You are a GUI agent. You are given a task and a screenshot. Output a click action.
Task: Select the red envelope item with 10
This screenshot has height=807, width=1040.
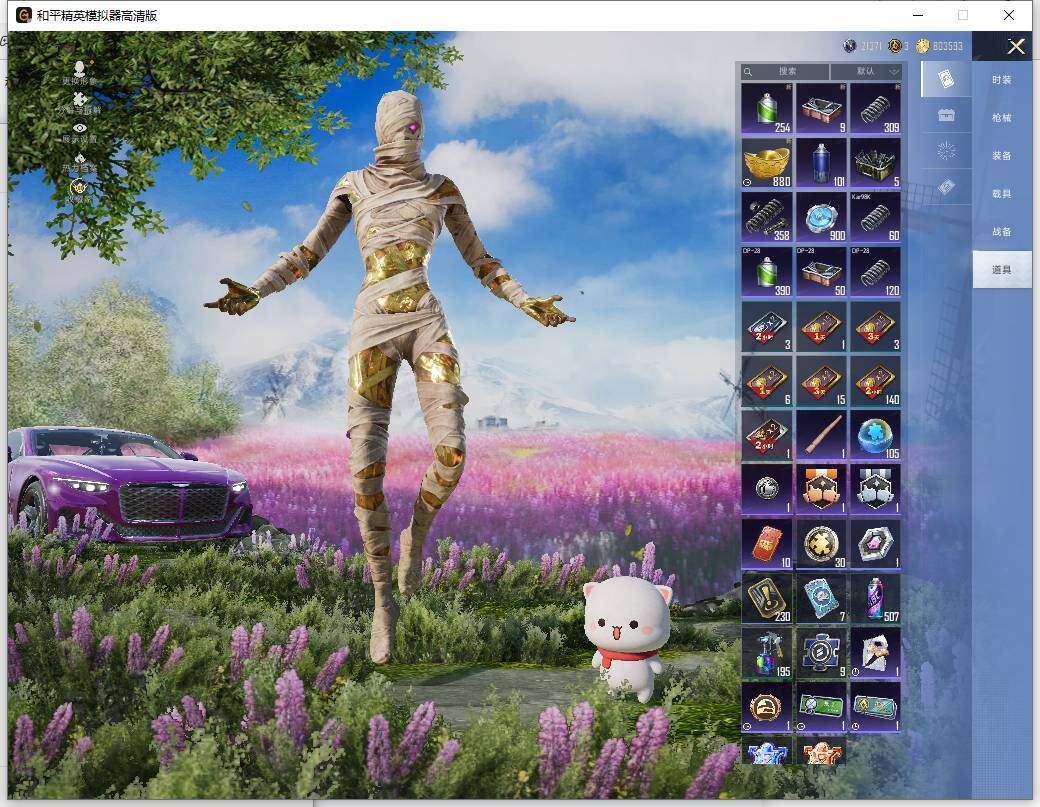tap(767, 544)
